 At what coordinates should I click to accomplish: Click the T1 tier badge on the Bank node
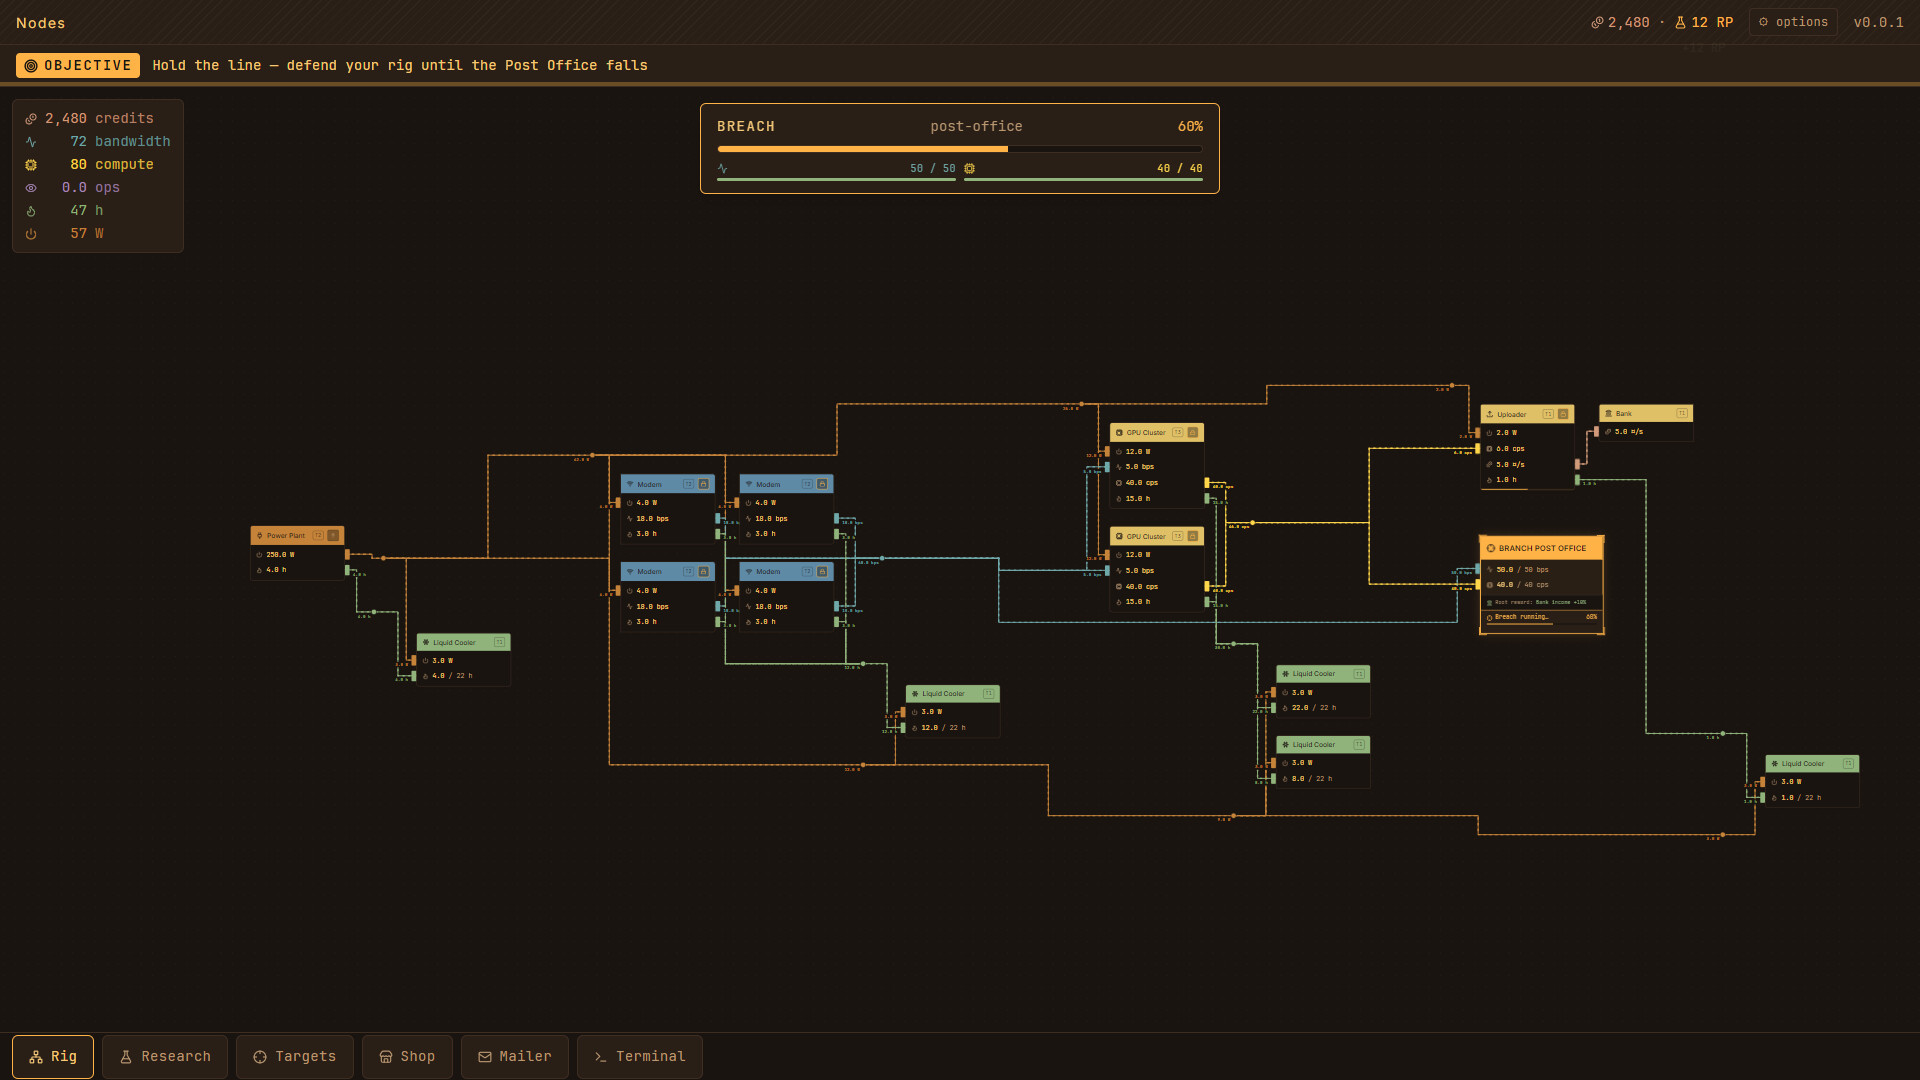[1682, 413]
